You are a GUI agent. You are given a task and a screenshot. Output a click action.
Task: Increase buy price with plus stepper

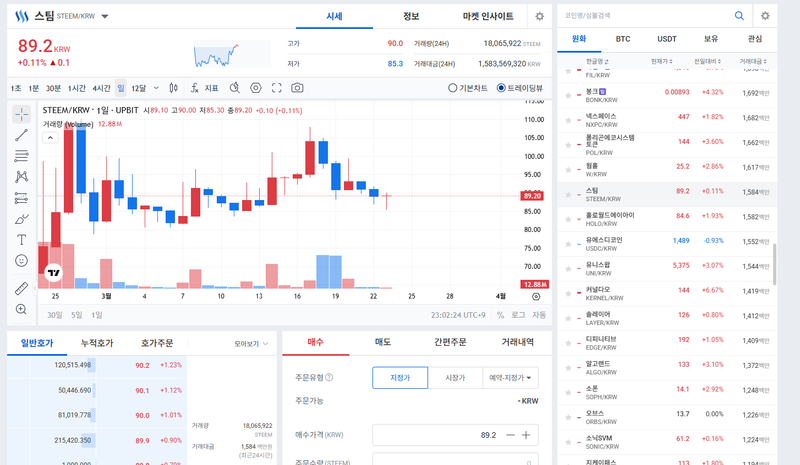[525, 435]
